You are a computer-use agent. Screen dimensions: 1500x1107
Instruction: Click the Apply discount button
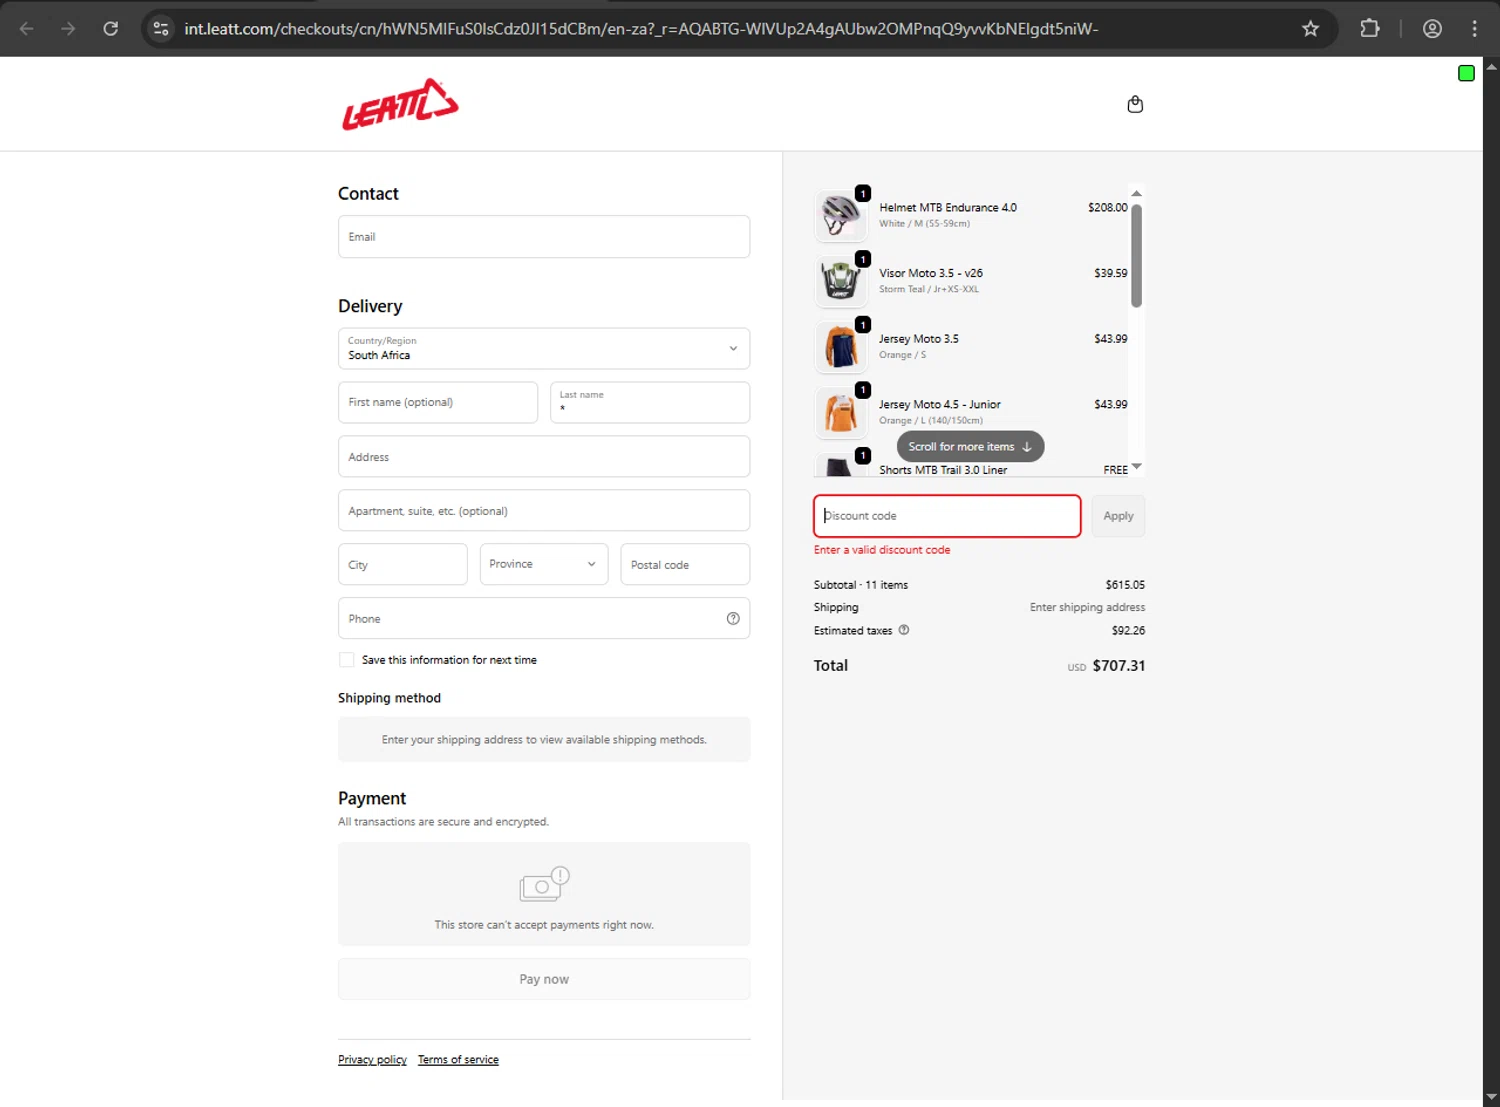[x=1118, y=516]
